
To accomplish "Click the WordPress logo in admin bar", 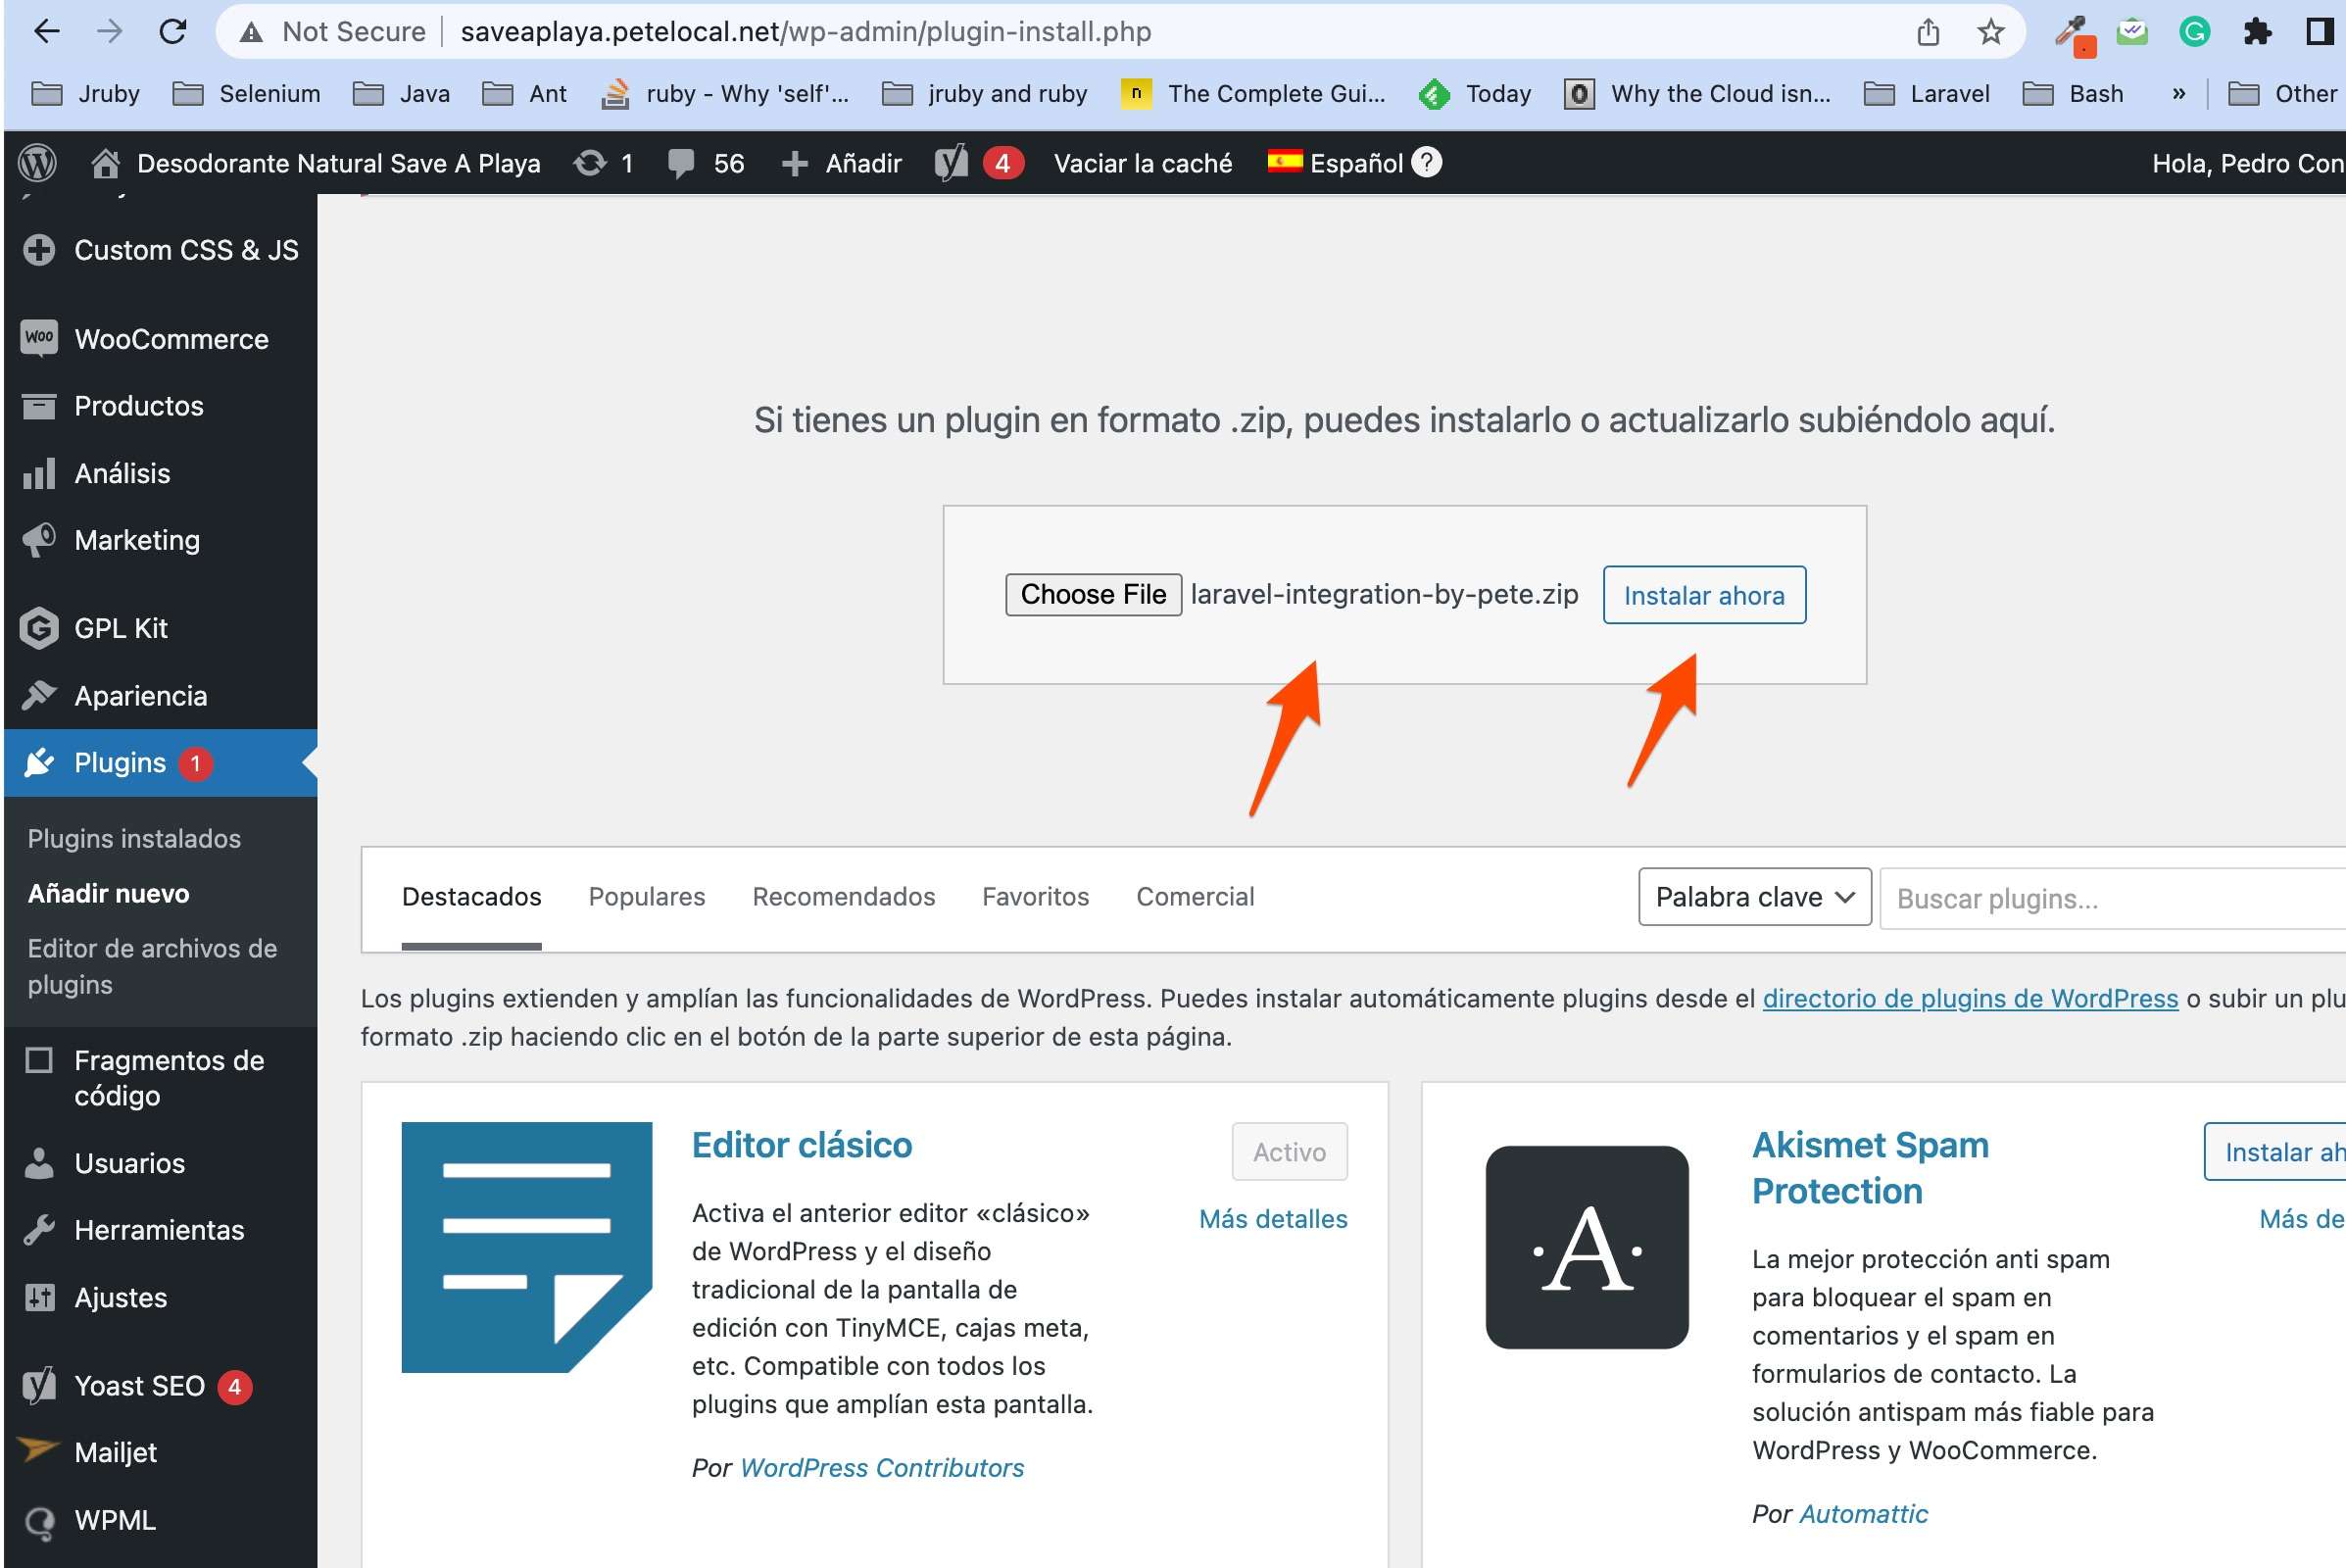I will pyautogui.click(x=38, y=163).
